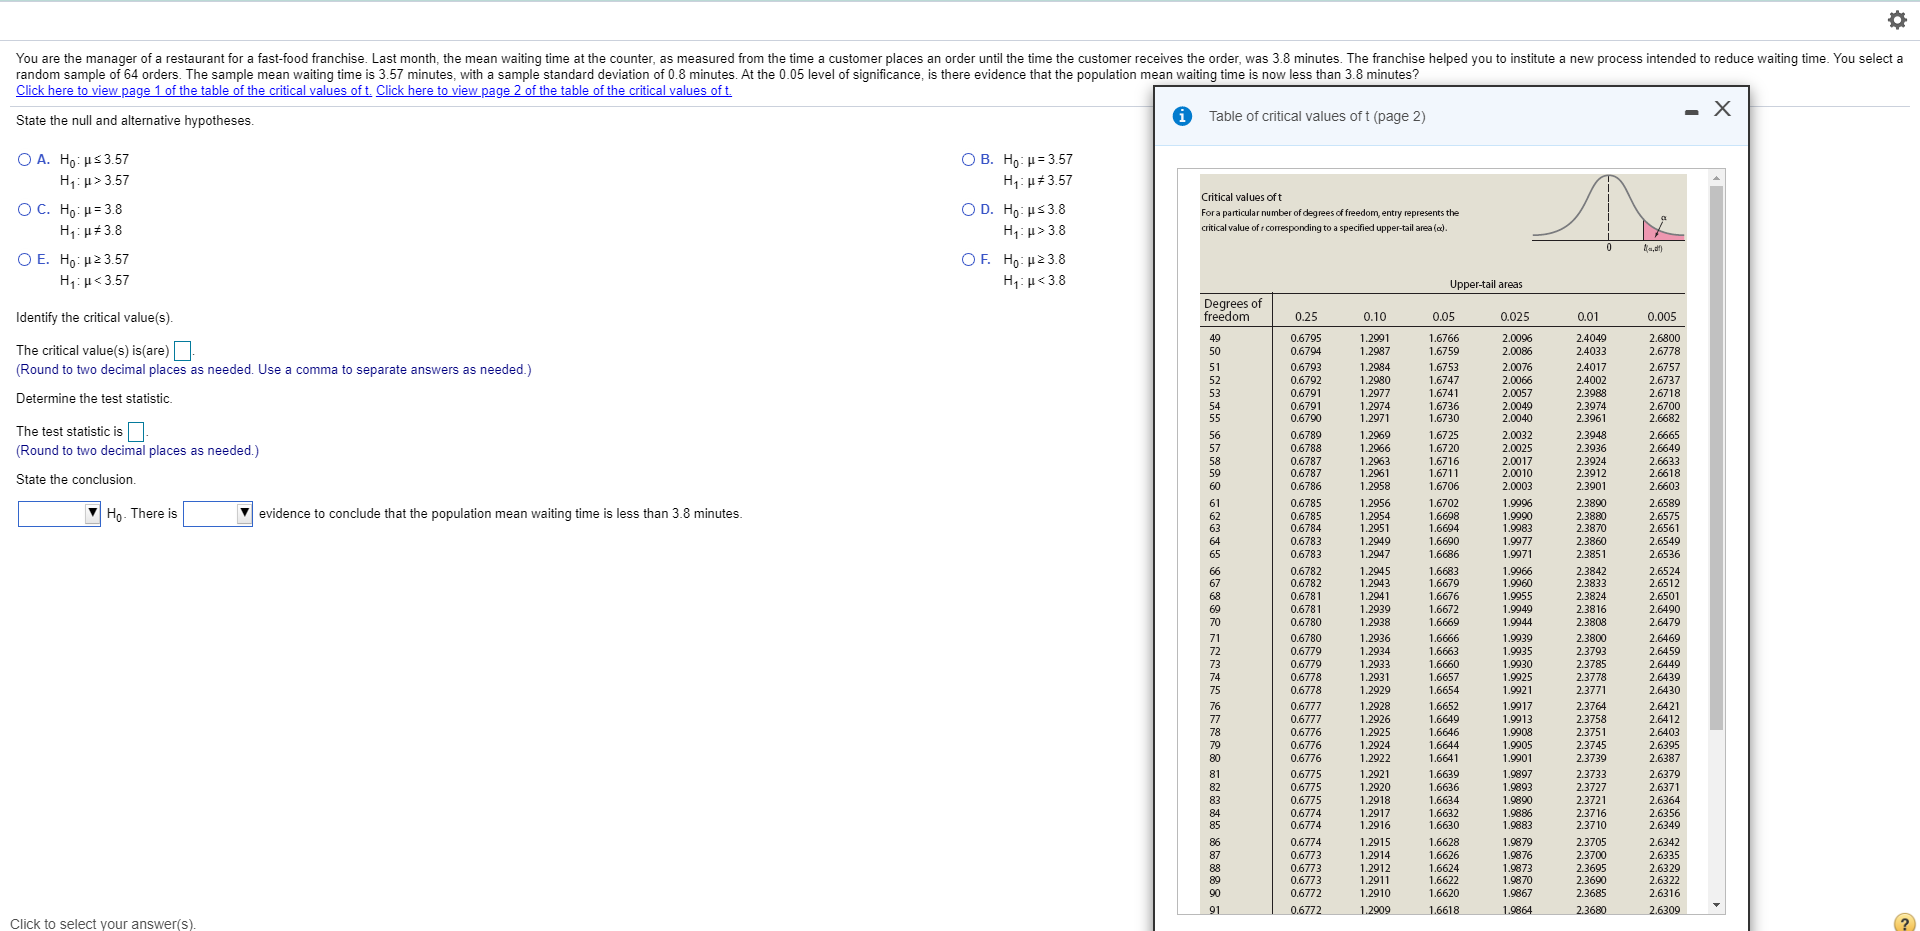Click 'State the null and alternative hypotheses' text
This screenshot has height=931, width=1920.
point(135,121)
